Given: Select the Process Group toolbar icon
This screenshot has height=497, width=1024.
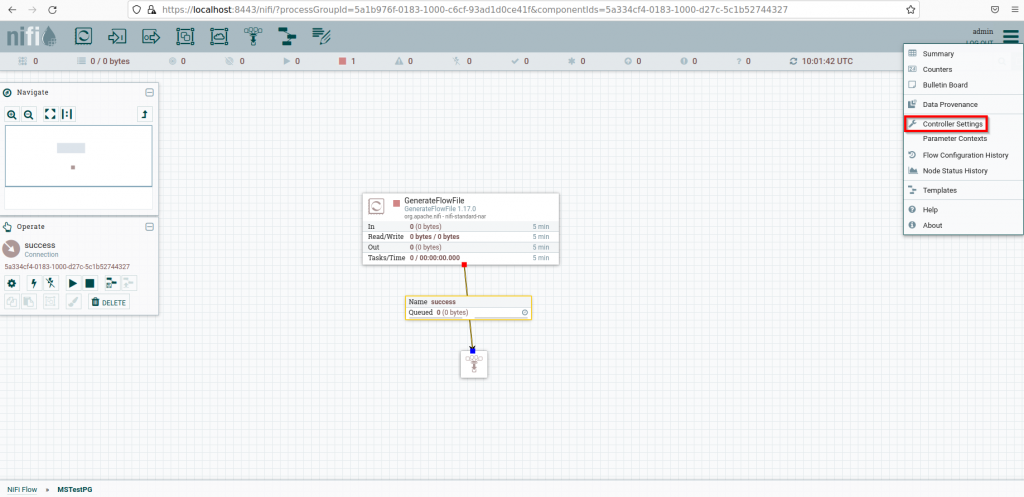Looking at the screenshot, I should [186, 36].
